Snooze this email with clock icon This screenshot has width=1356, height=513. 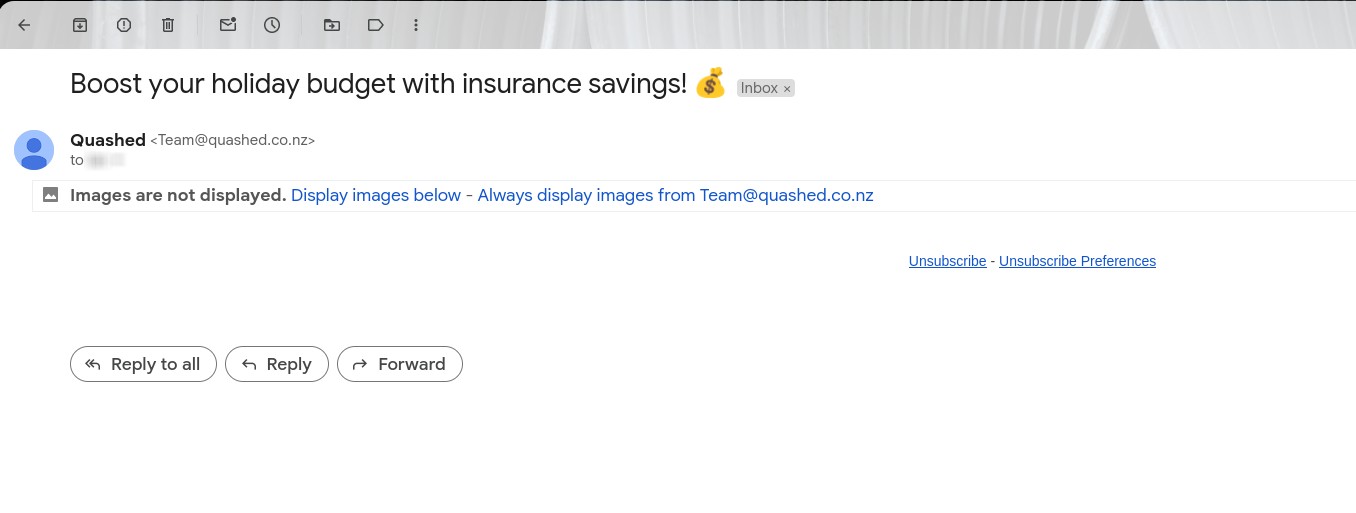point(272,25)
